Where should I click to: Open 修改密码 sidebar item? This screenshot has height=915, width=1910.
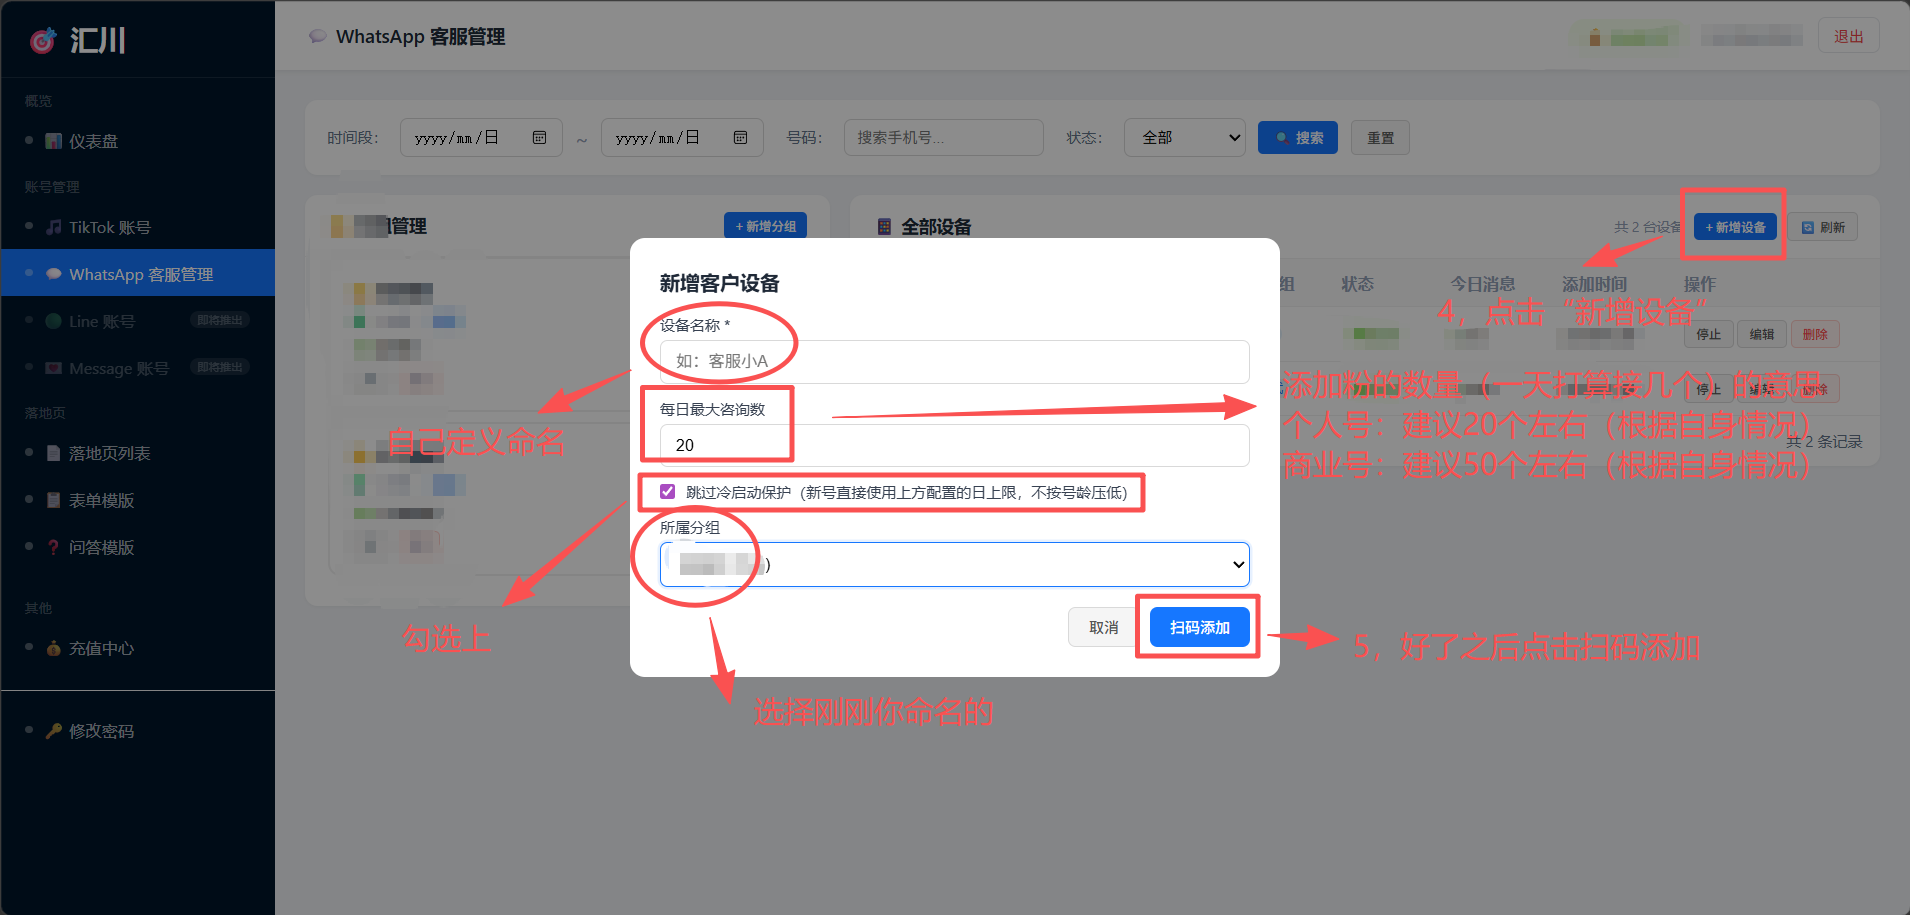pyautogui.click(x=138, y=731)
